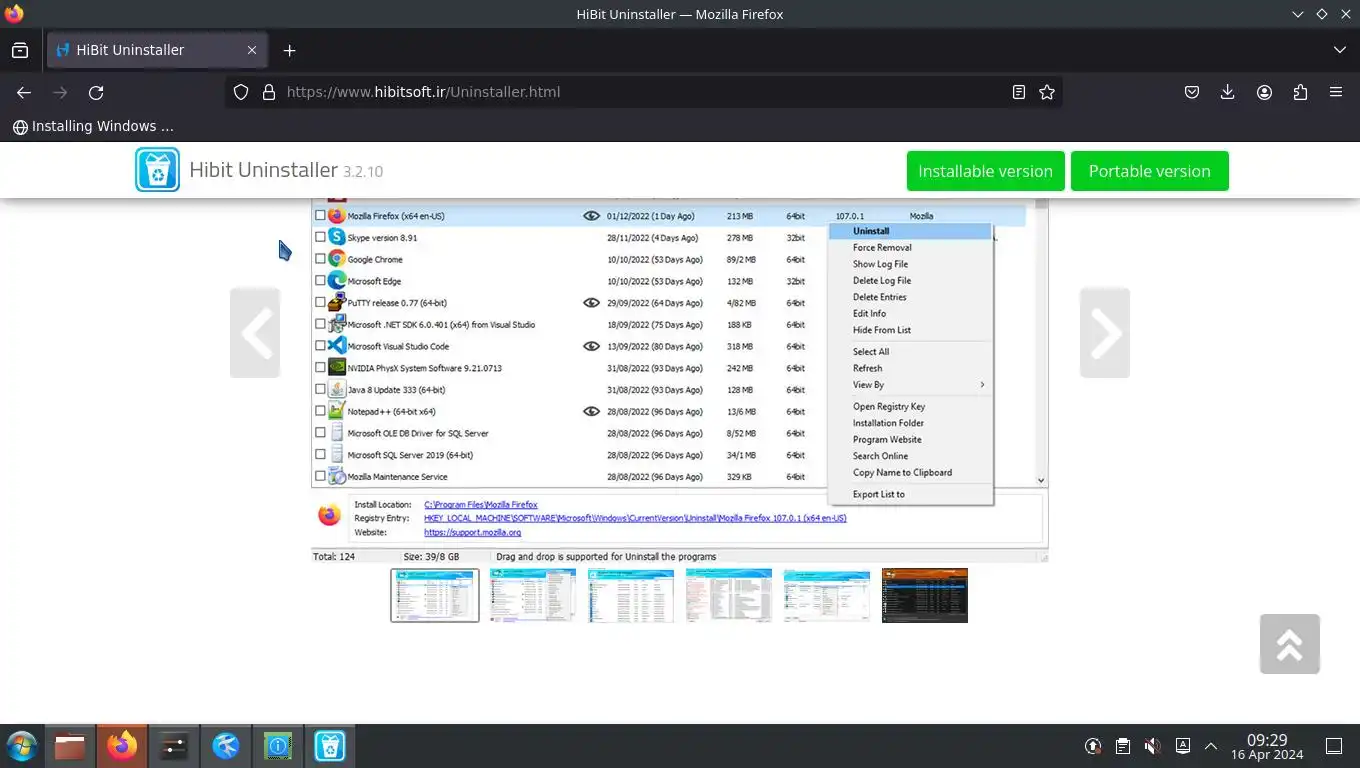Show site security padlock information
This screenshot has width=1360, height=768.
[x=268, y=92]
